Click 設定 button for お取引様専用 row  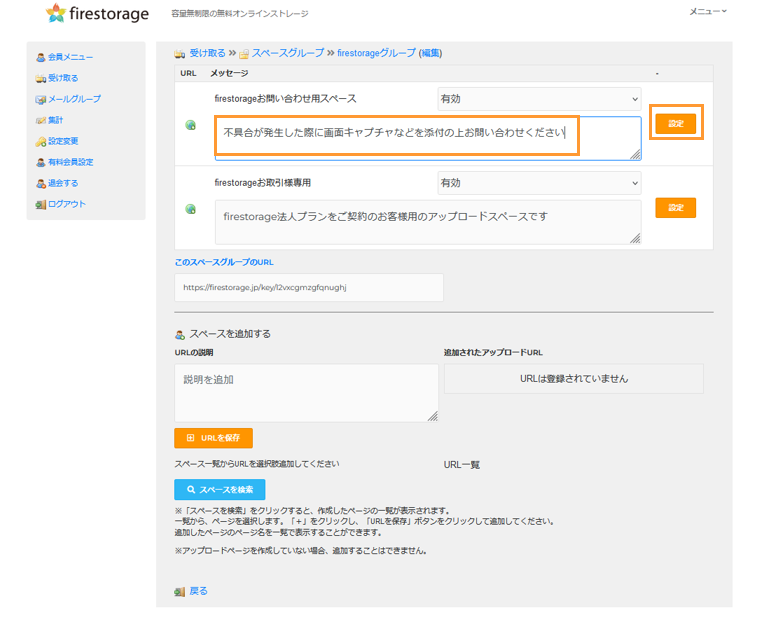pos(675,207)
